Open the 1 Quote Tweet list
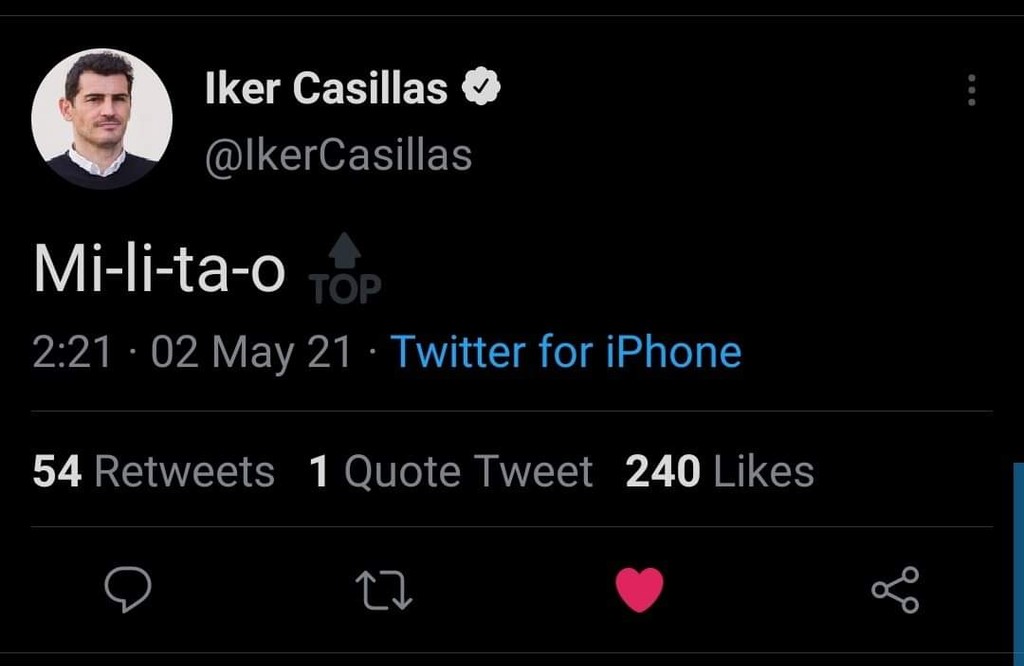Screen dimensions: 1024x666 (451, 471)
